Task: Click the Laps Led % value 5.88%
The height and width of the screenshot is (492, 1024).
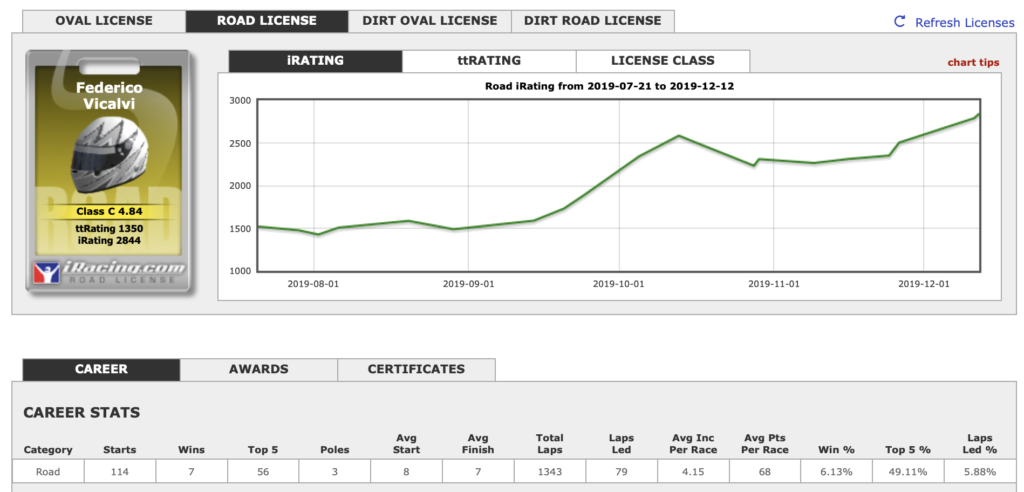Action: coord(980,472)
